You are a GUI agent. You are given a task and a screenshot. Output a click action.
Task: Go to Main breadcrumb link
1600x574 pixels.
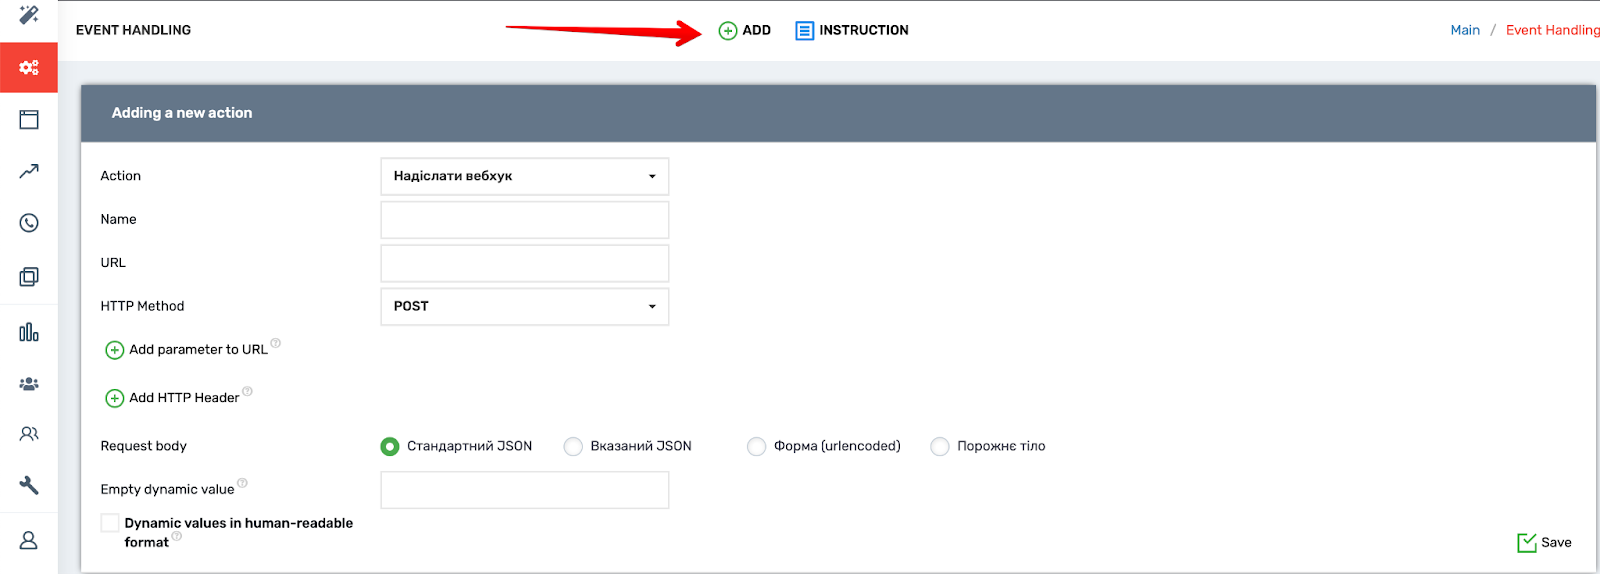click(1465, 30)
